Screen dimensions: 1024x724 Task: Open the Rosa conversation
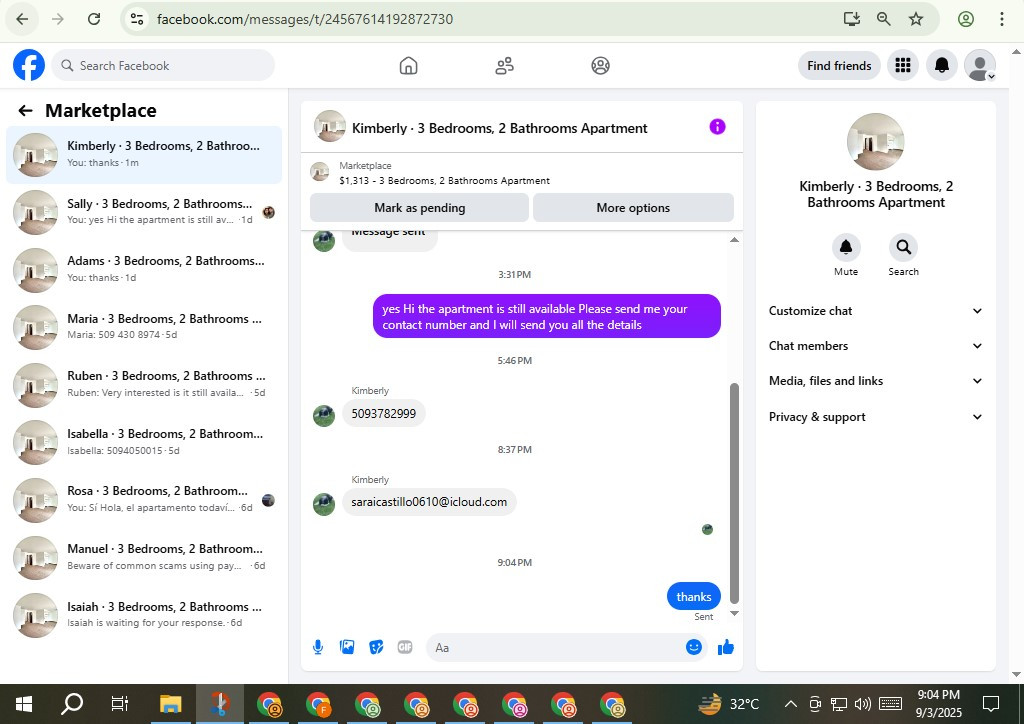144,499
